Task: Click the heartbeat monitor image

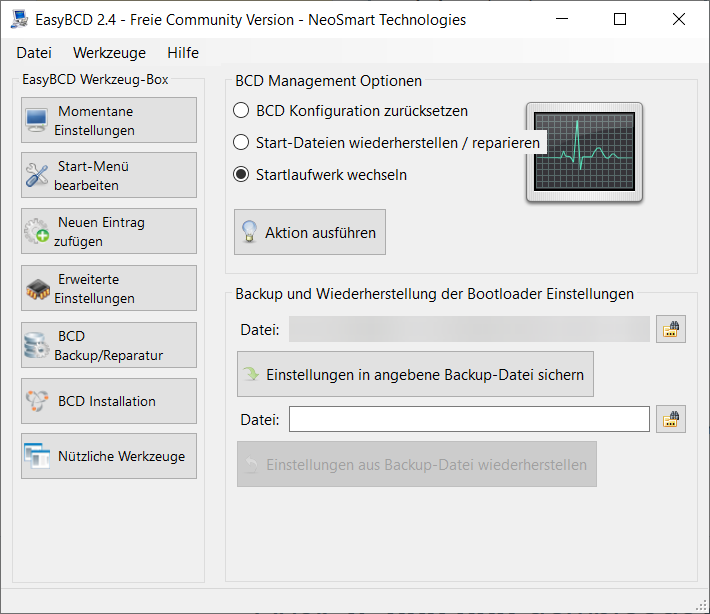Action: tap(584, 152)
